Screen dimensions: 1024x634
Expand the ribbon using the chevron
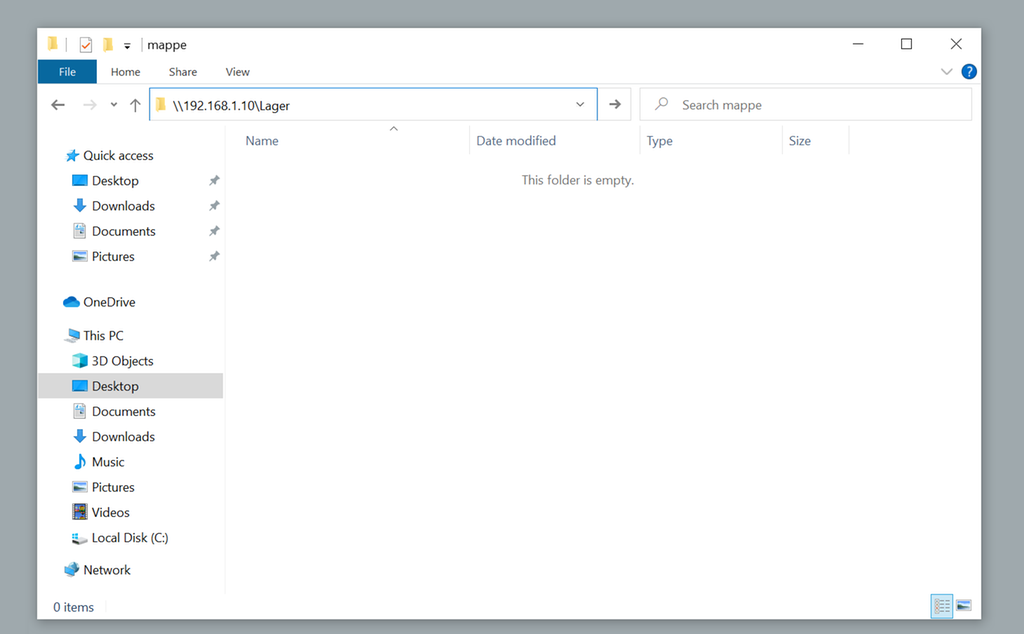947,72
